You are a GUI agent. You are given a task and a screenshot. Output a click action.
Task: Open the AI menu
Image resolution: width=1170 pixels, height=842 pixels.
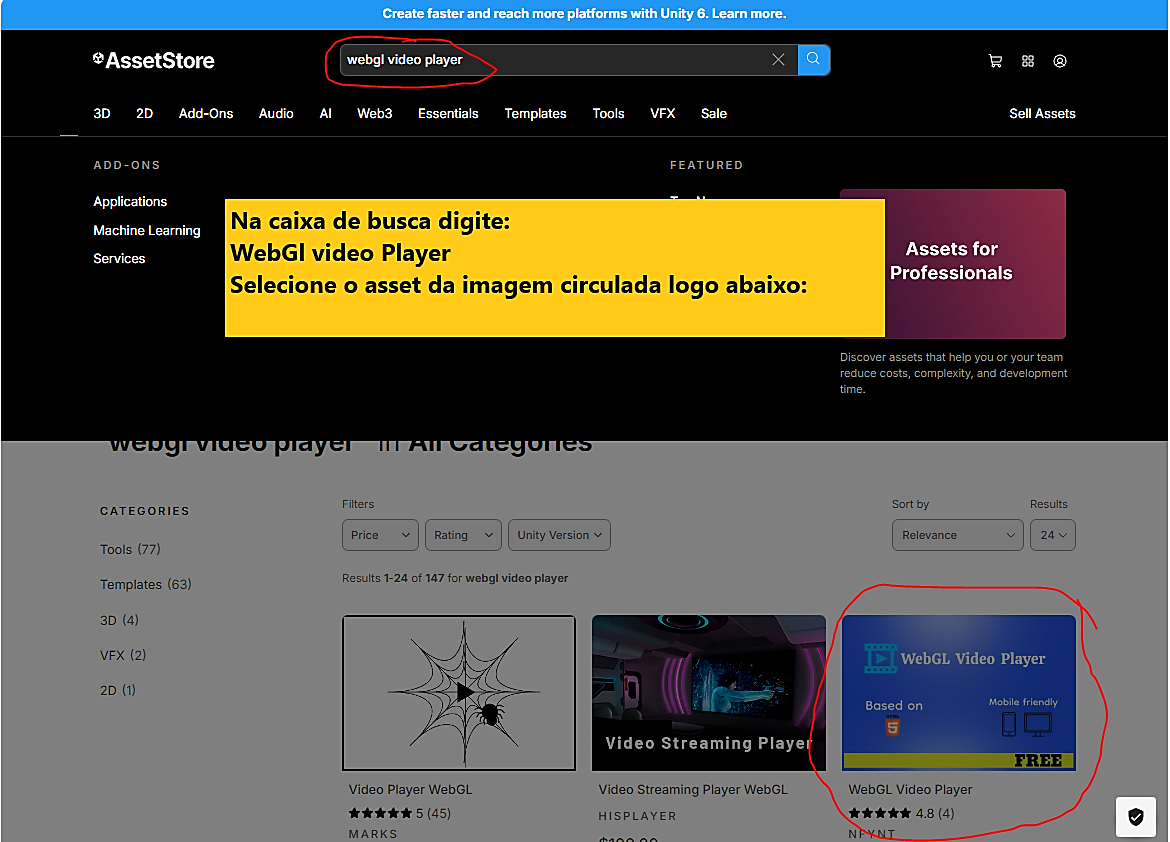[x=325, y=113]
